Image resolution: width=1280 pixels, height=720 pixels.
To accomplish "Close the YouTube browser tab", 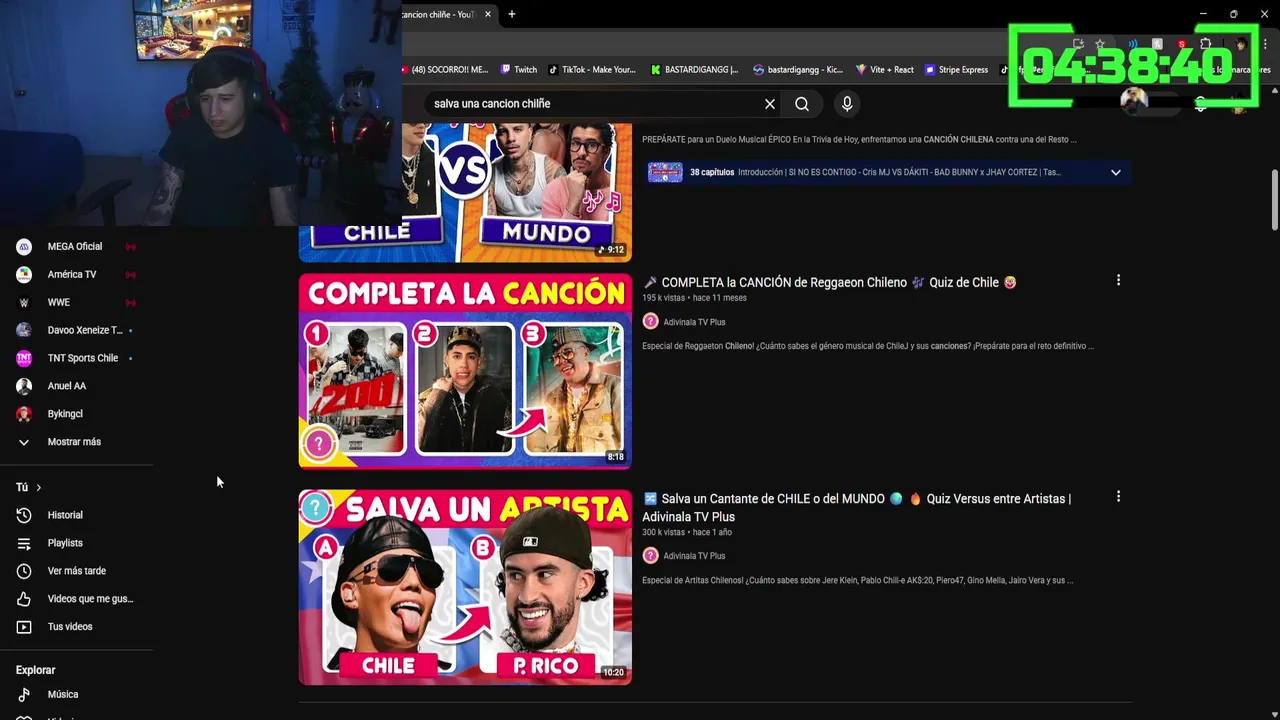I will click(488, 14).
